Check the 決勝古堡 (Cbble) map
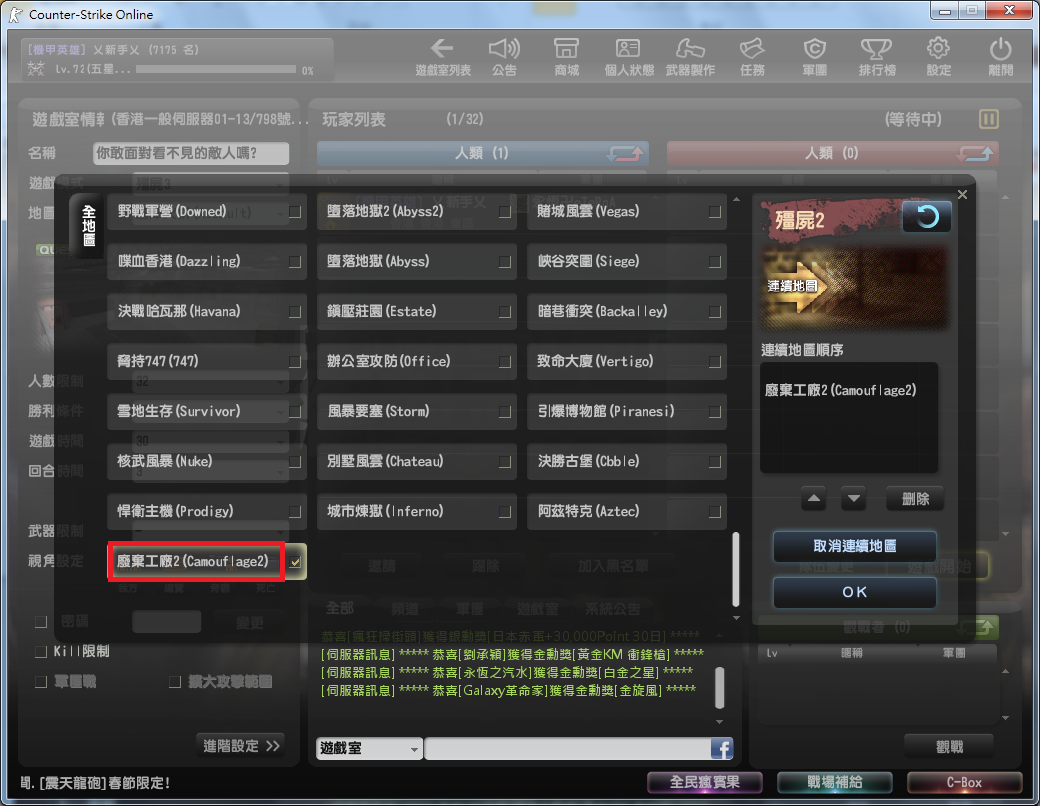 coord(714,462)
